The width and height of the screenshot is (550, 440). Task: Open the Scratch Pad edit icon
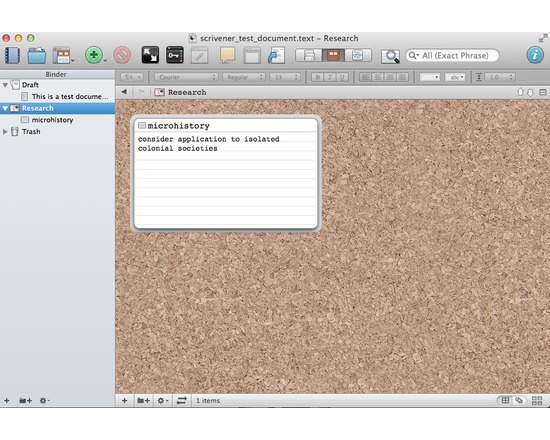(x=199, y=55)
